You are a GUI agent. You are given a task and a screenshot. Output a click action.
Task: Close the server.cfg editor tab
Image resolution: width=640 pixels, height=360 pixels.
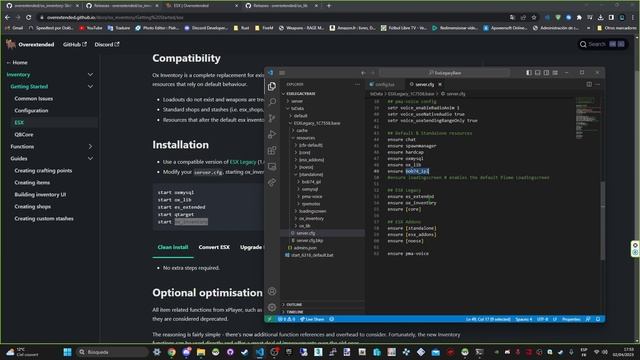point(440,84)
